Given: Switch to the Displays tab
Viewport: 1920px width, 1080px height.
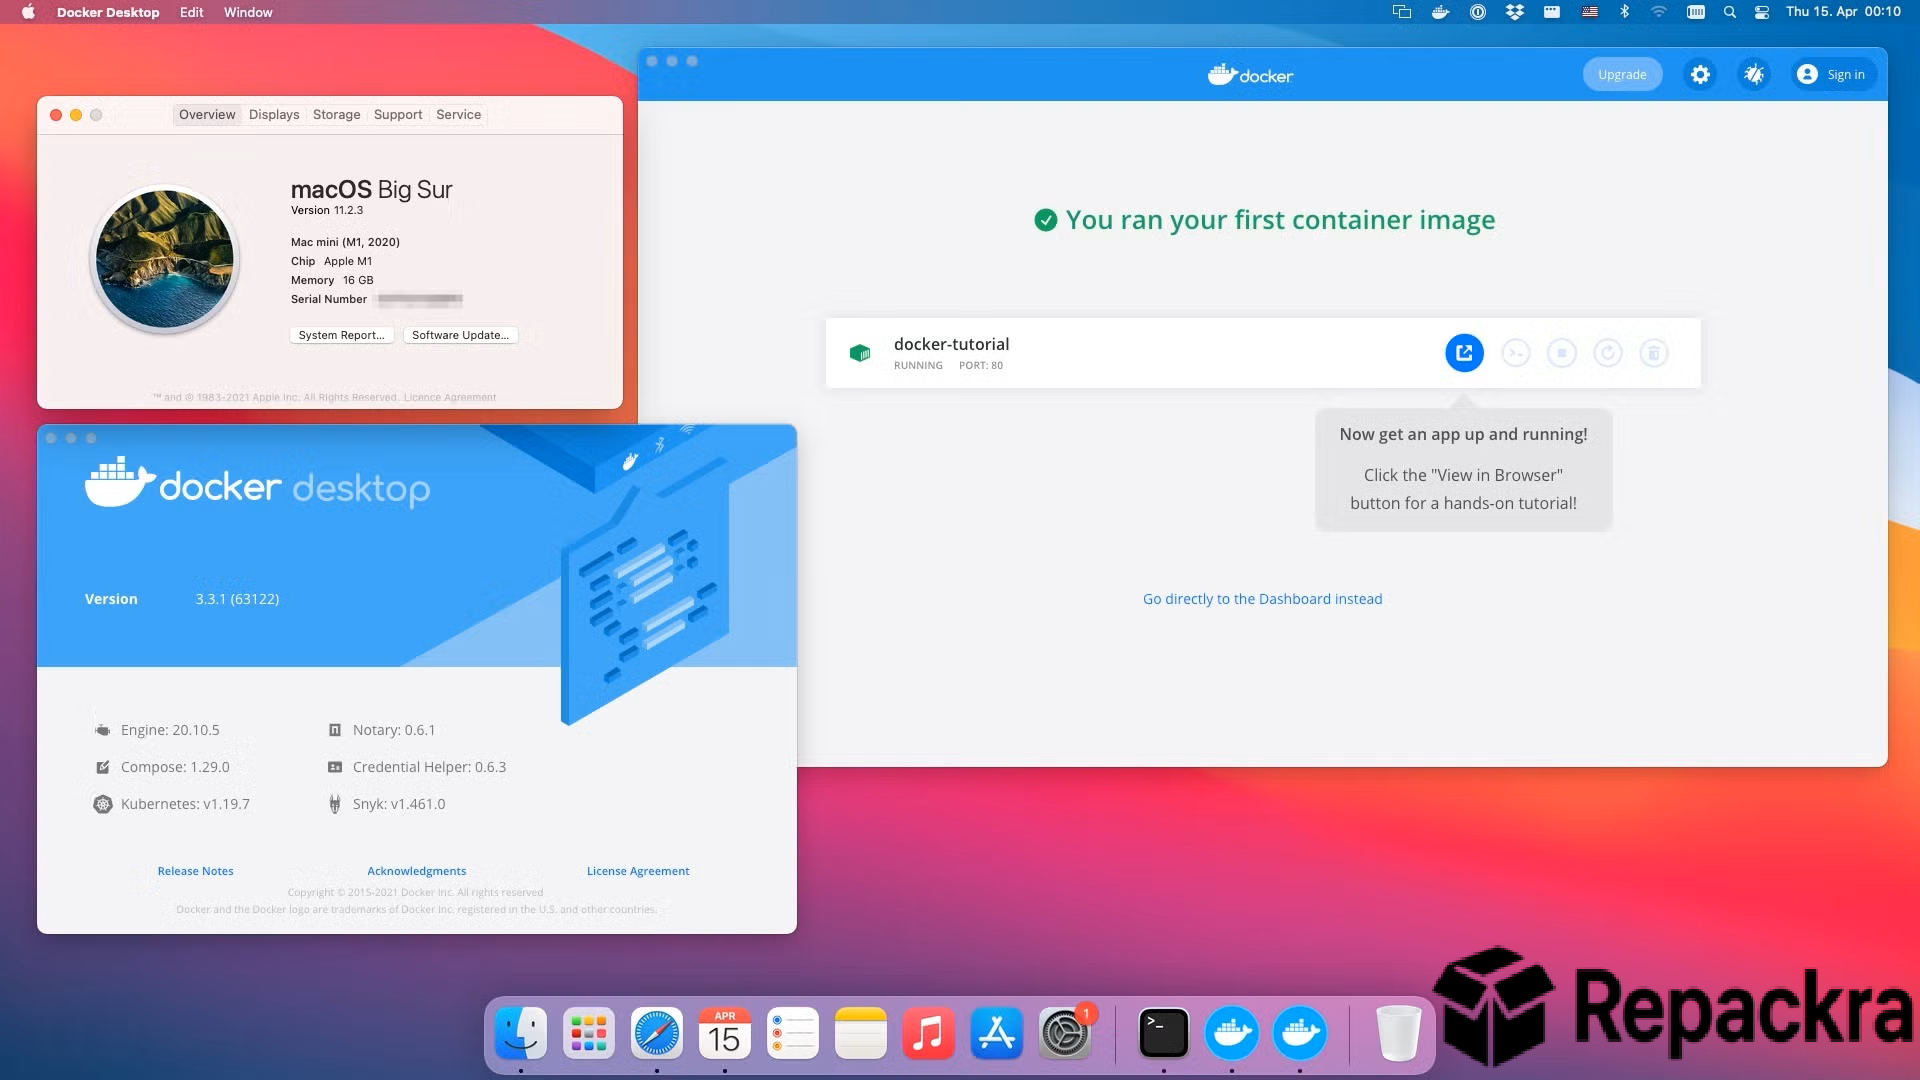Looking at the screenshot, I should (274, 114).
